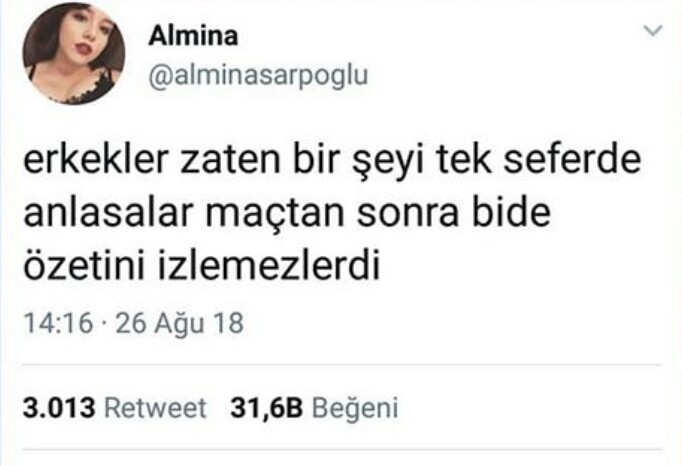Click the word 'maçtan' in the tweet
Image resolution: width=682 pixels, height=466 pixels.
coord(274,214)
